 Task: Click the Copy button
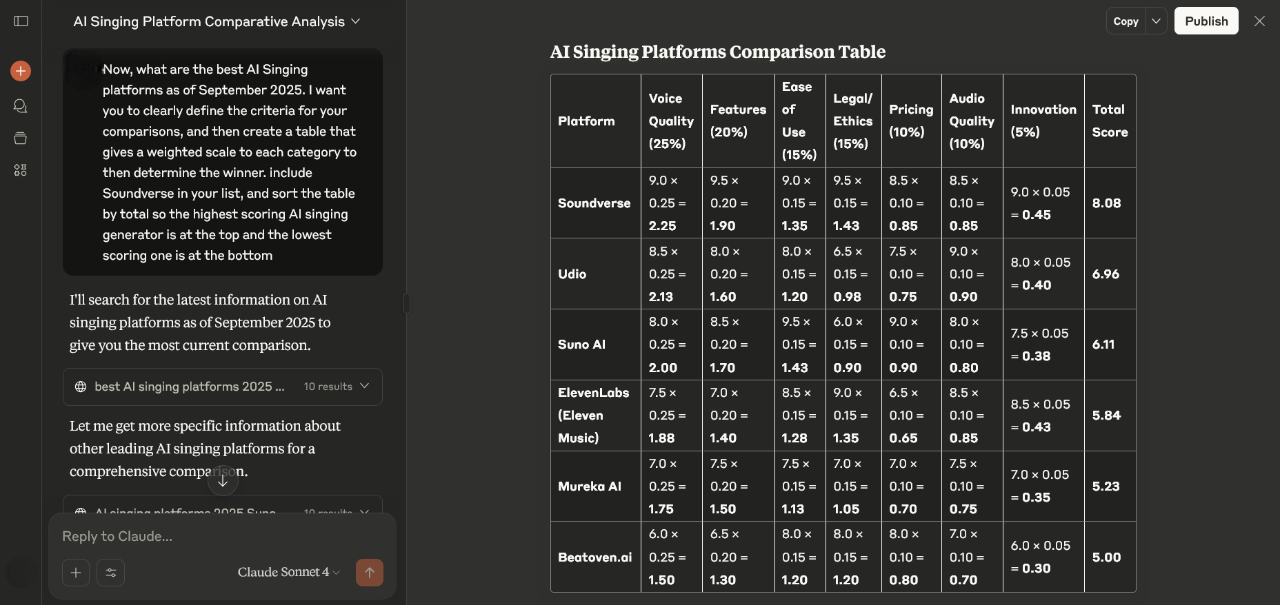pyautogui.click(x=1126, y=21)
